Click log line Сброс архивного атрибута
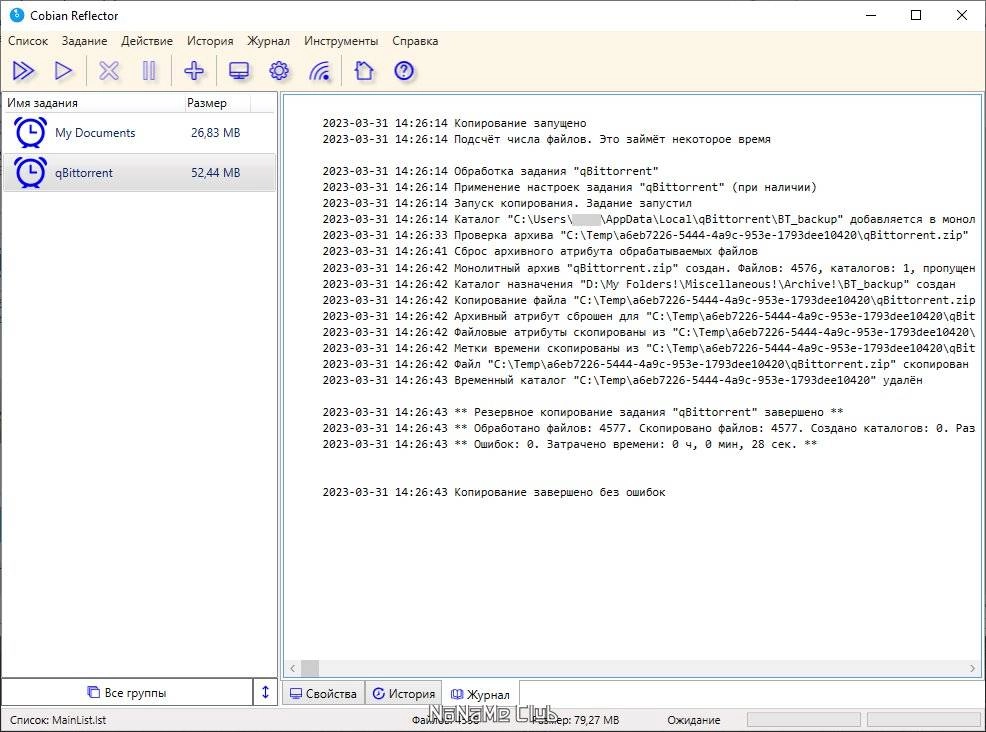986x732 pixels. click(540, 252)
